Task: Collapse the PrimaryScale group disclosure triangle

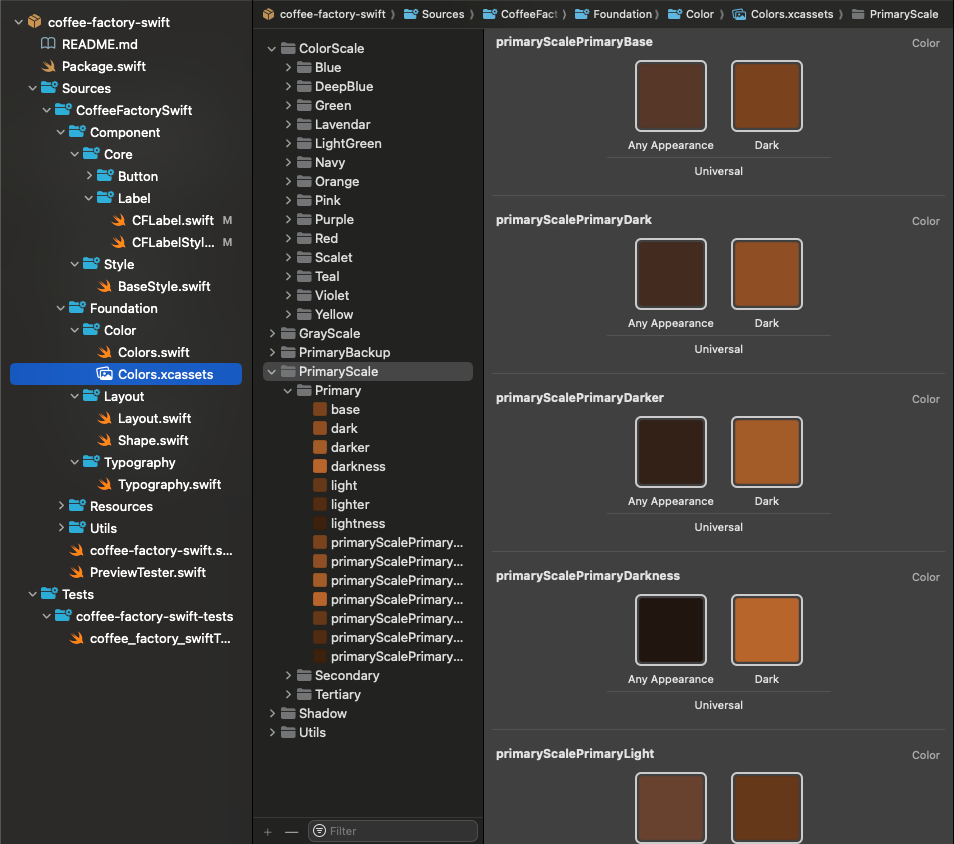Action: coord(272,371)
